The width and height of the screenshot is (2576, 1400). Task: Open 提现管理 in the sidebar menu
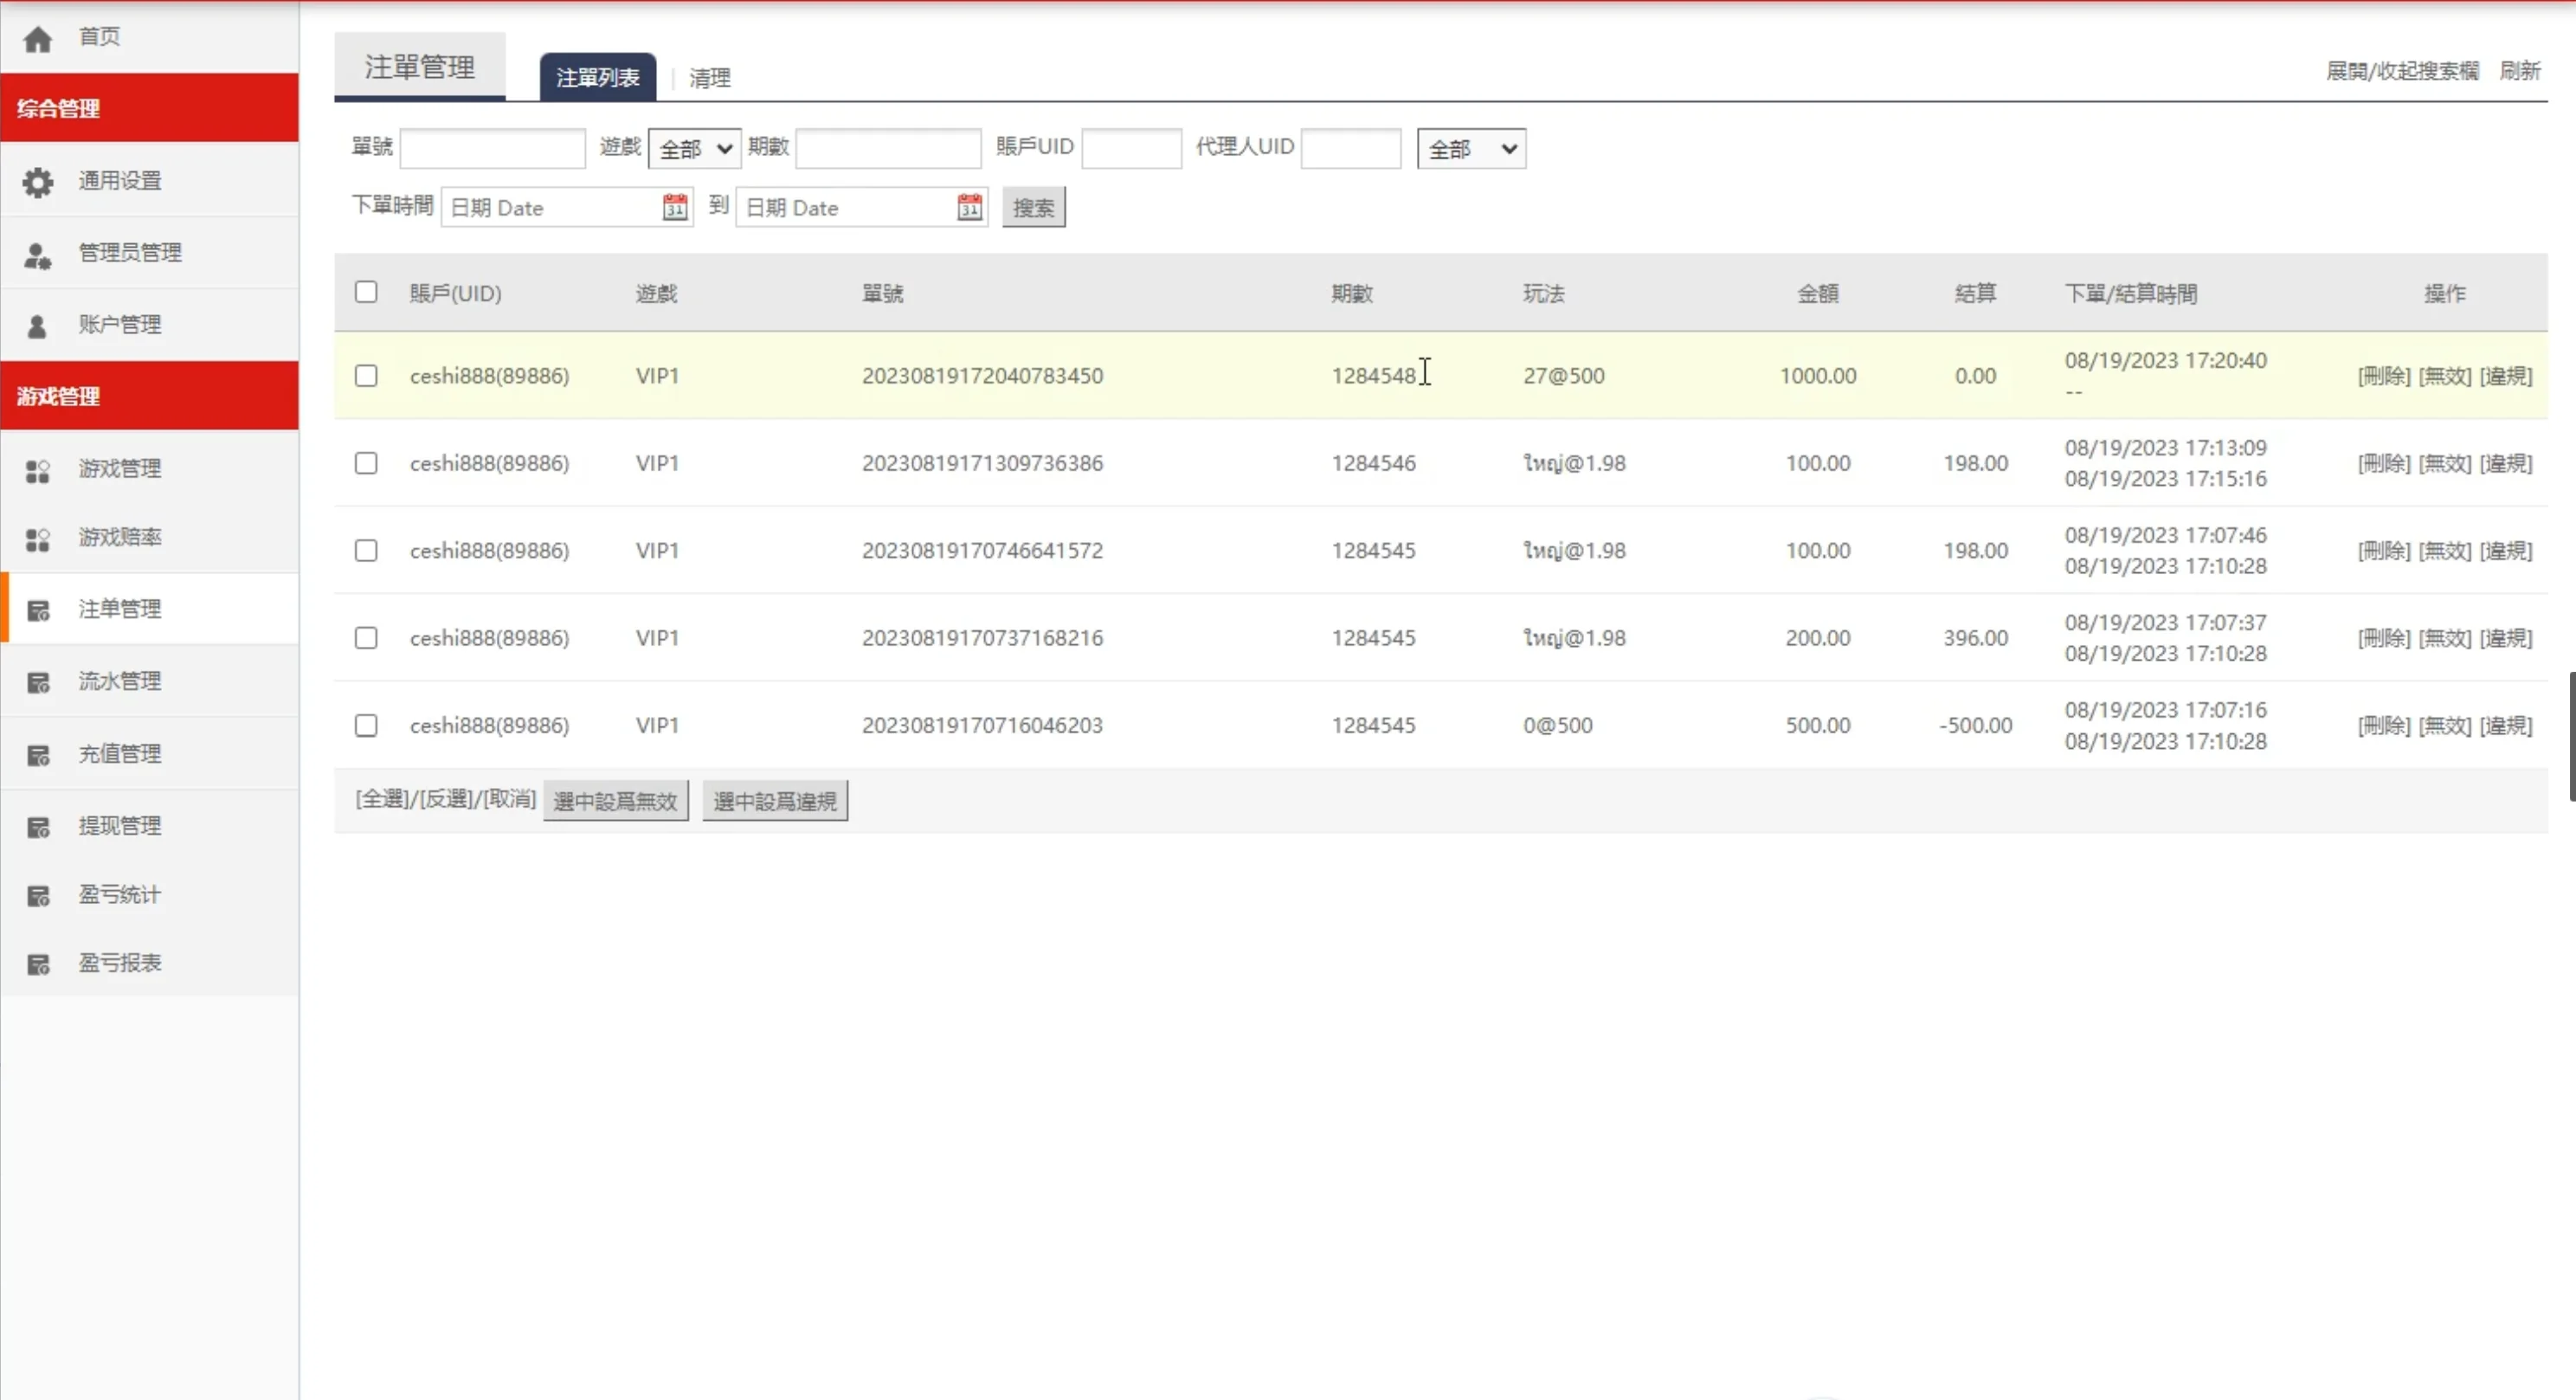(x=120, y=826)
